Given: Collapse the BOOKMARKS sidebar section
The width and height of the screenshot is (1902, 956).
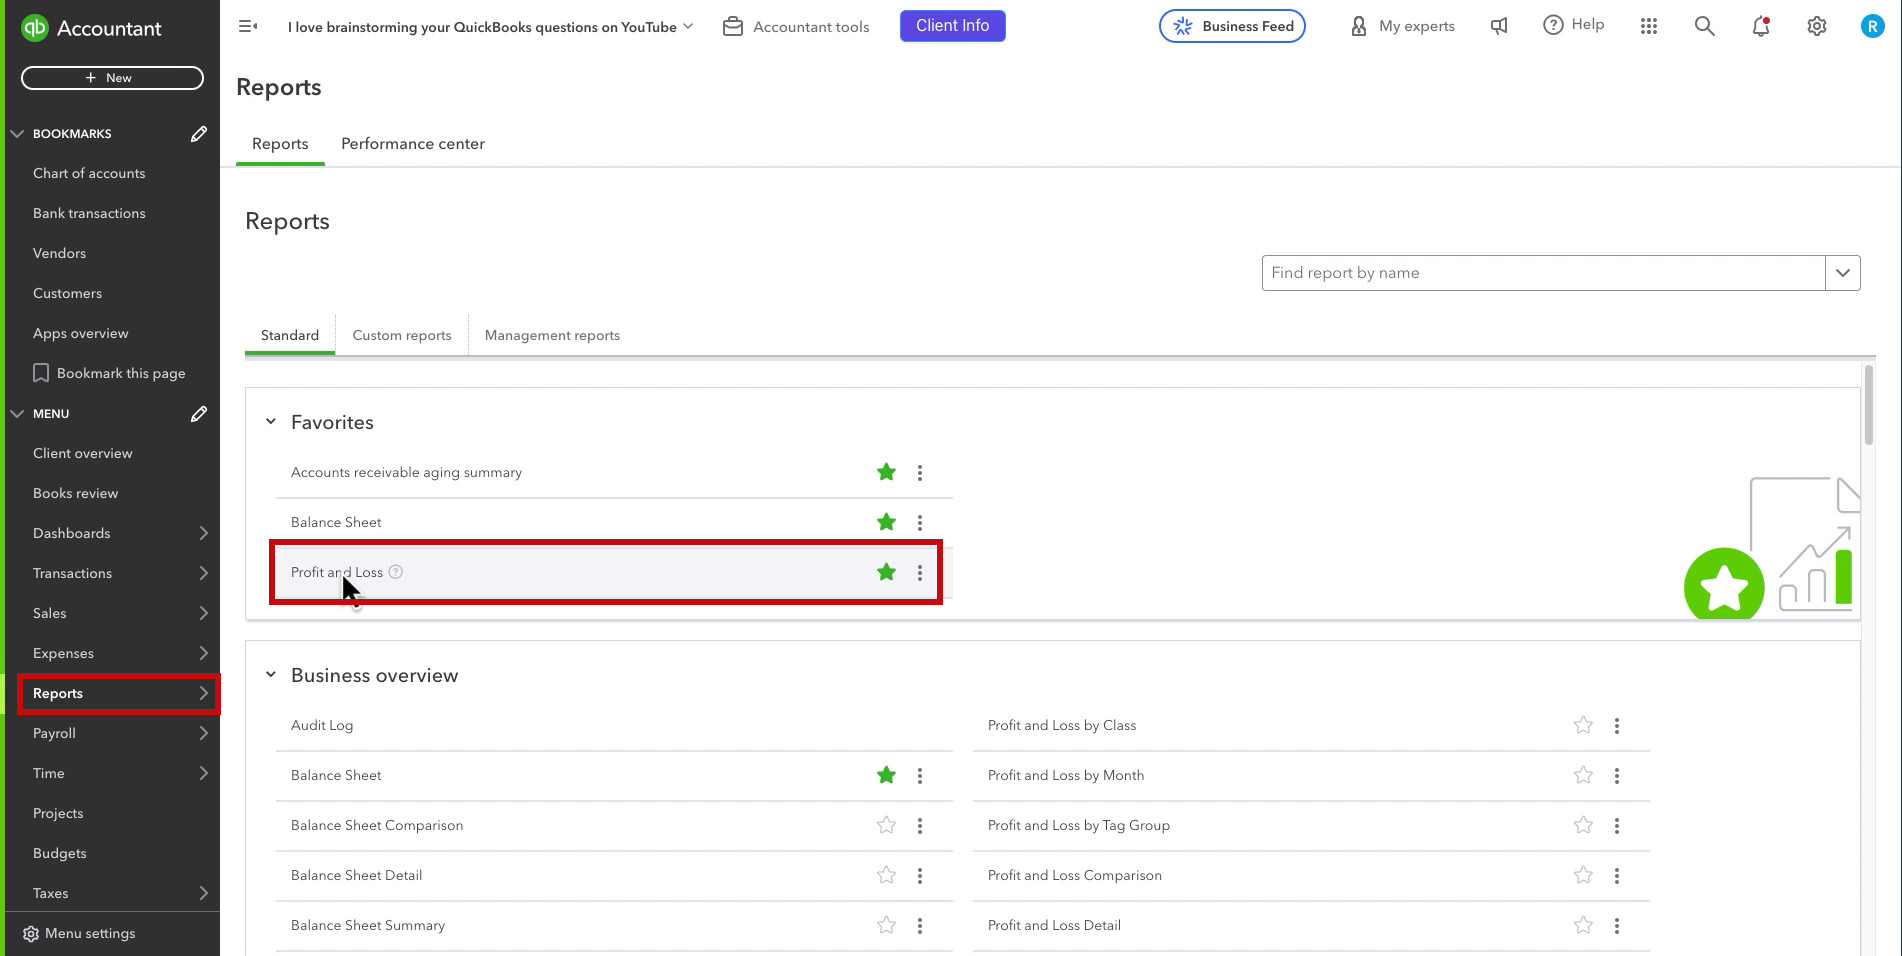Looking at the screenshot, I should click(17, 133).
